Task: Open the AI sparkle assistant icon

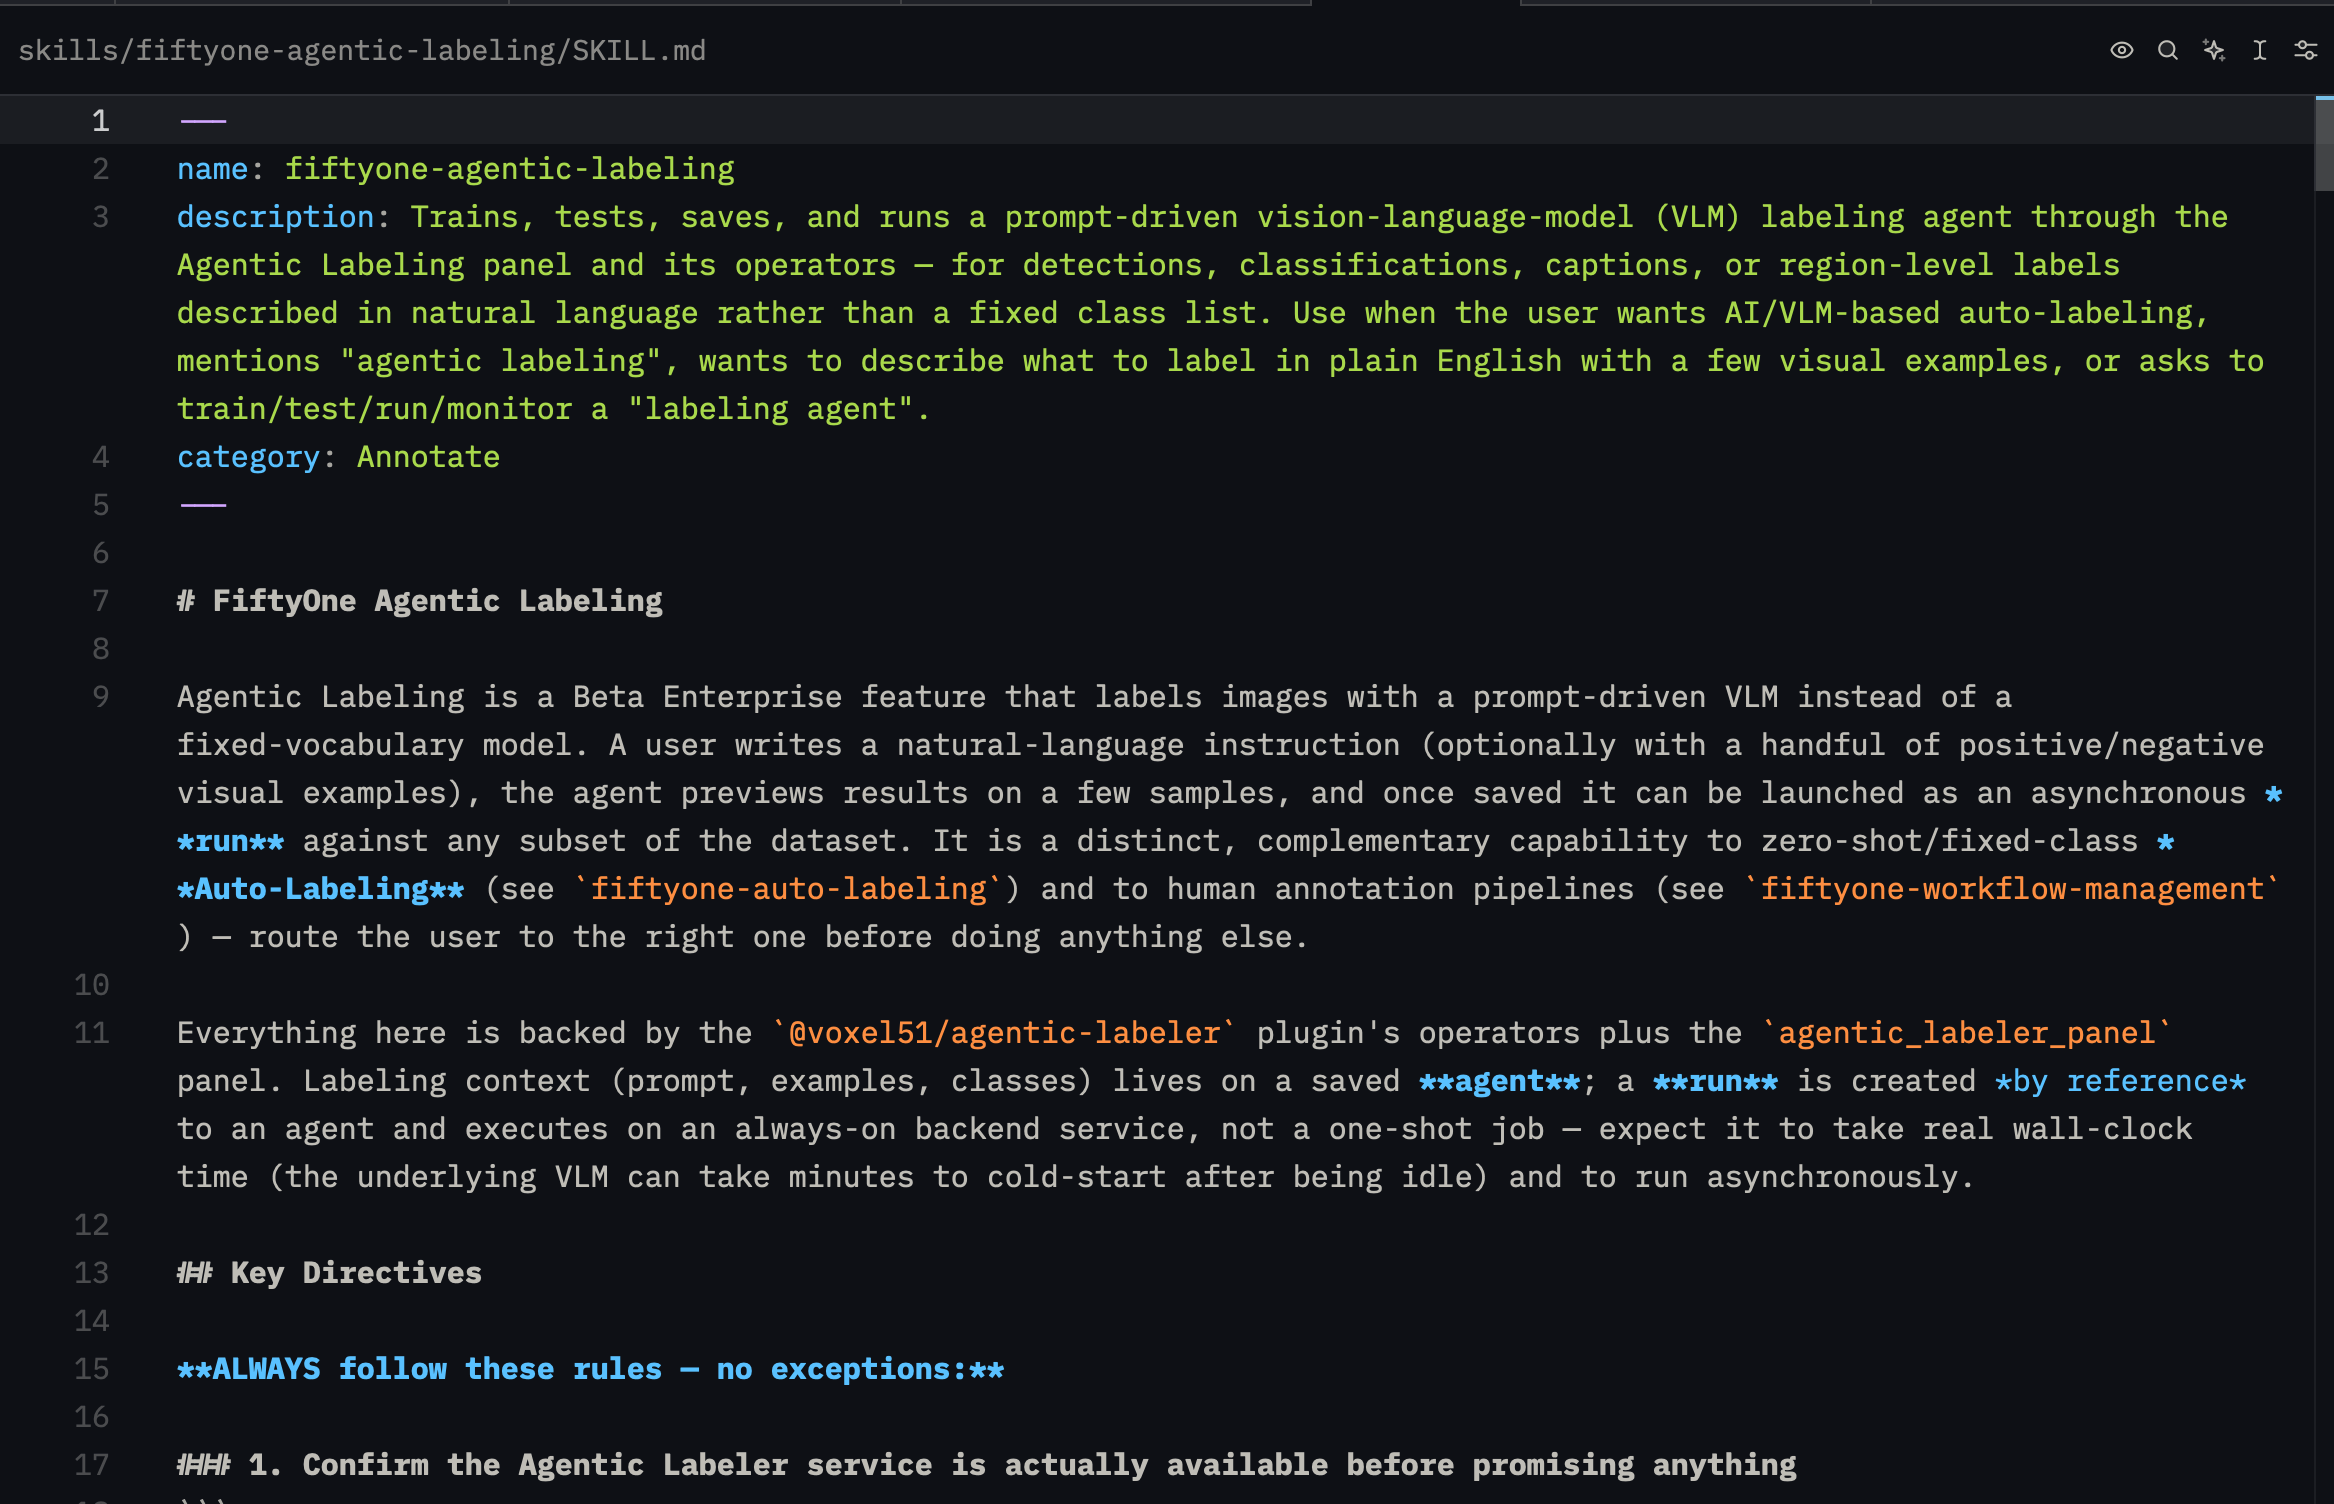Action: [x=2213, y=50]
